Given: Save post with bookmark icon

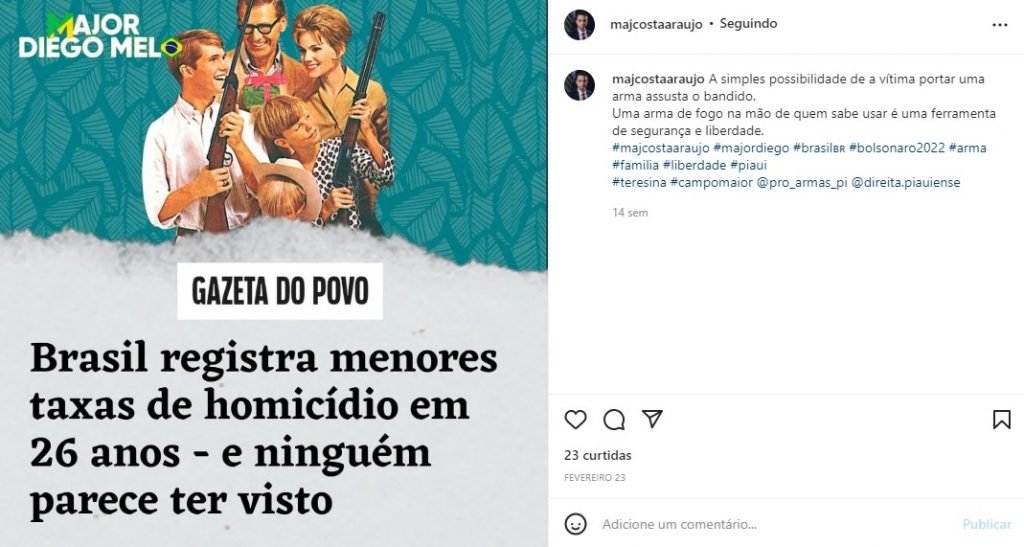Looking at the screenshot, I should pos(1002,420).
